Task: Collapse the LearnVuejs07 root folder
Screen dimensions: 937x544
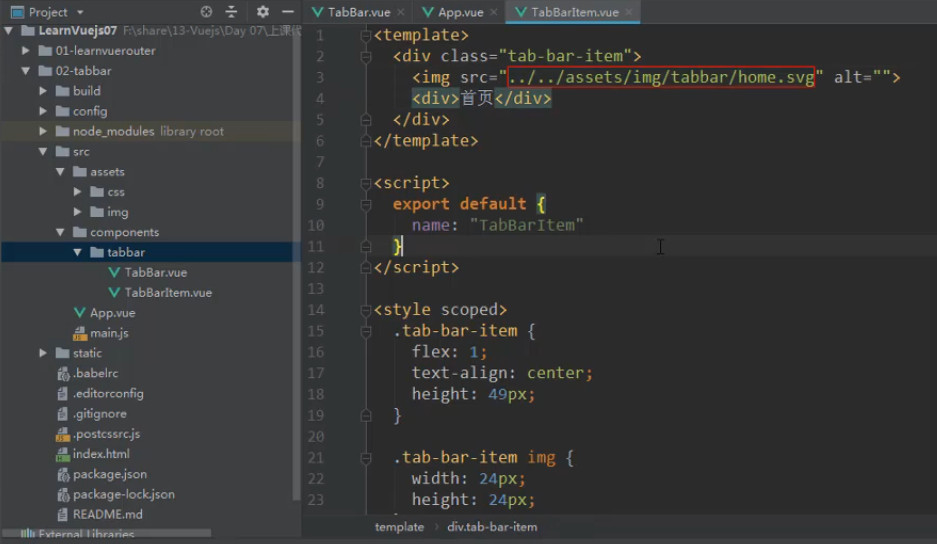Action: [8, 30]
